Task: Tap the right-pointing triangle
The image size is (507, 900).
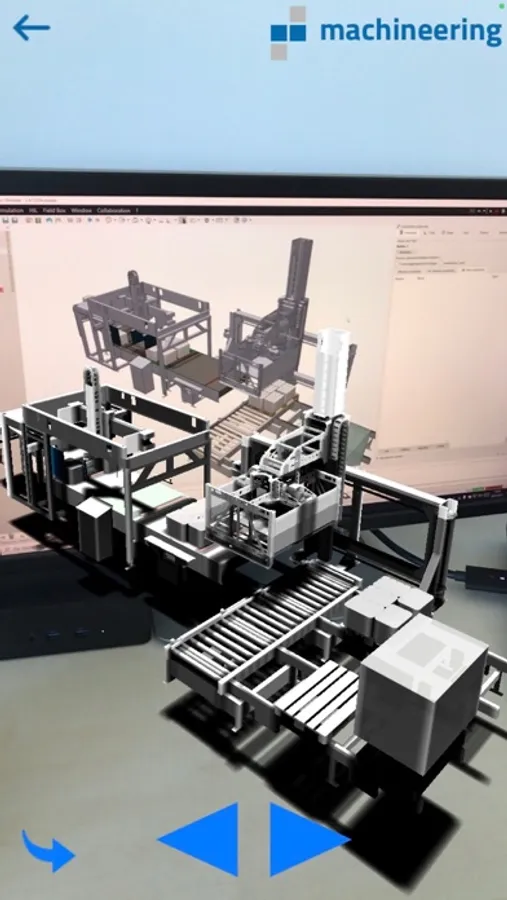Action: pyautogui.click(x=309, y=839)
